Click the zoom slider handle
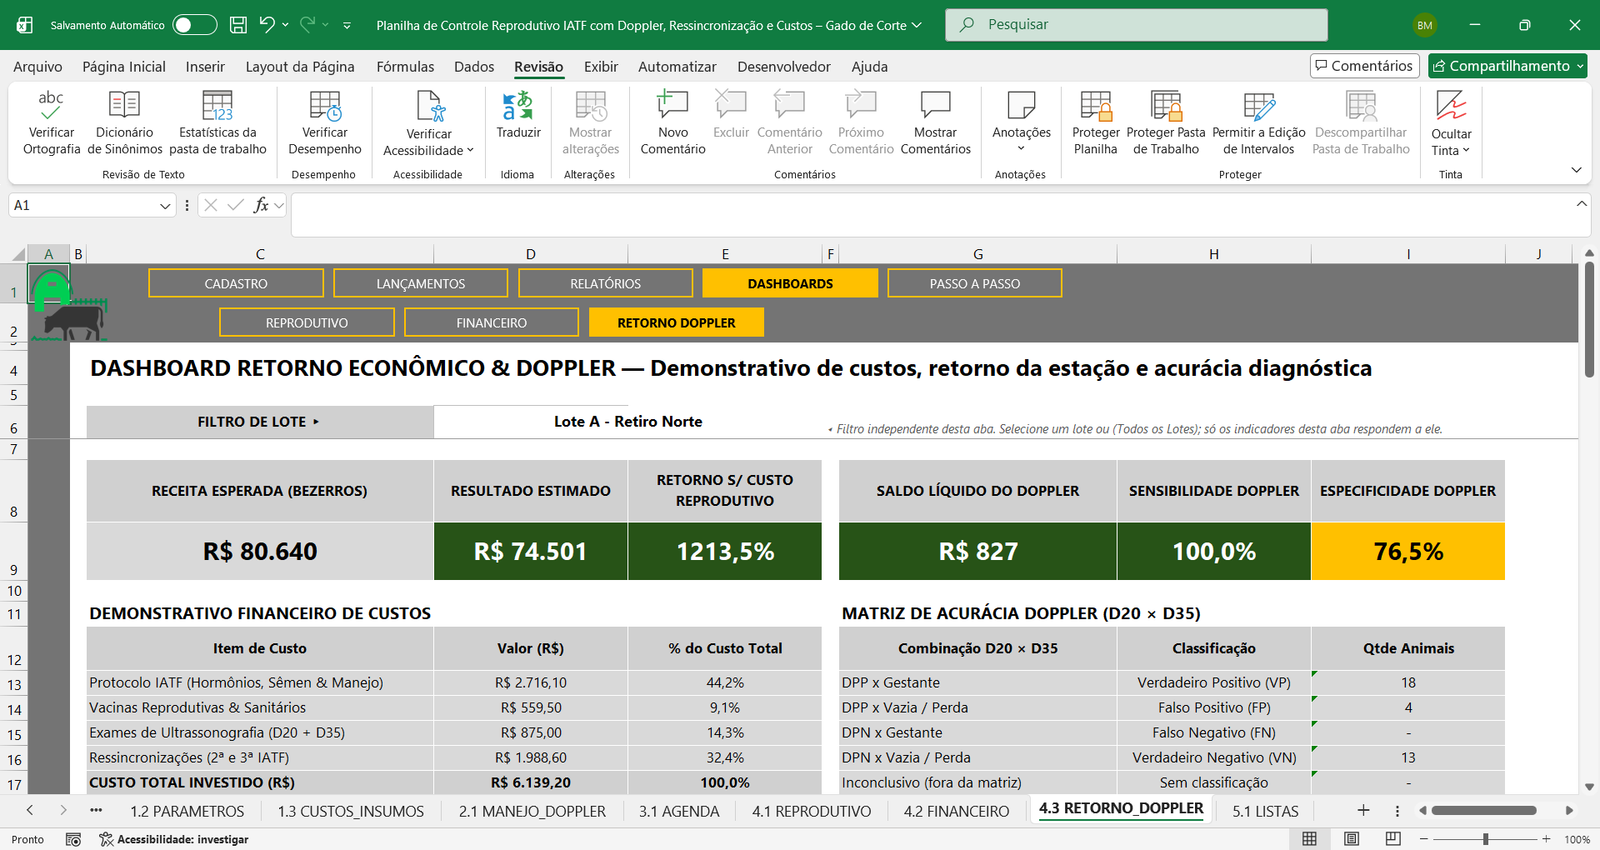 [x=1485, y=839]
